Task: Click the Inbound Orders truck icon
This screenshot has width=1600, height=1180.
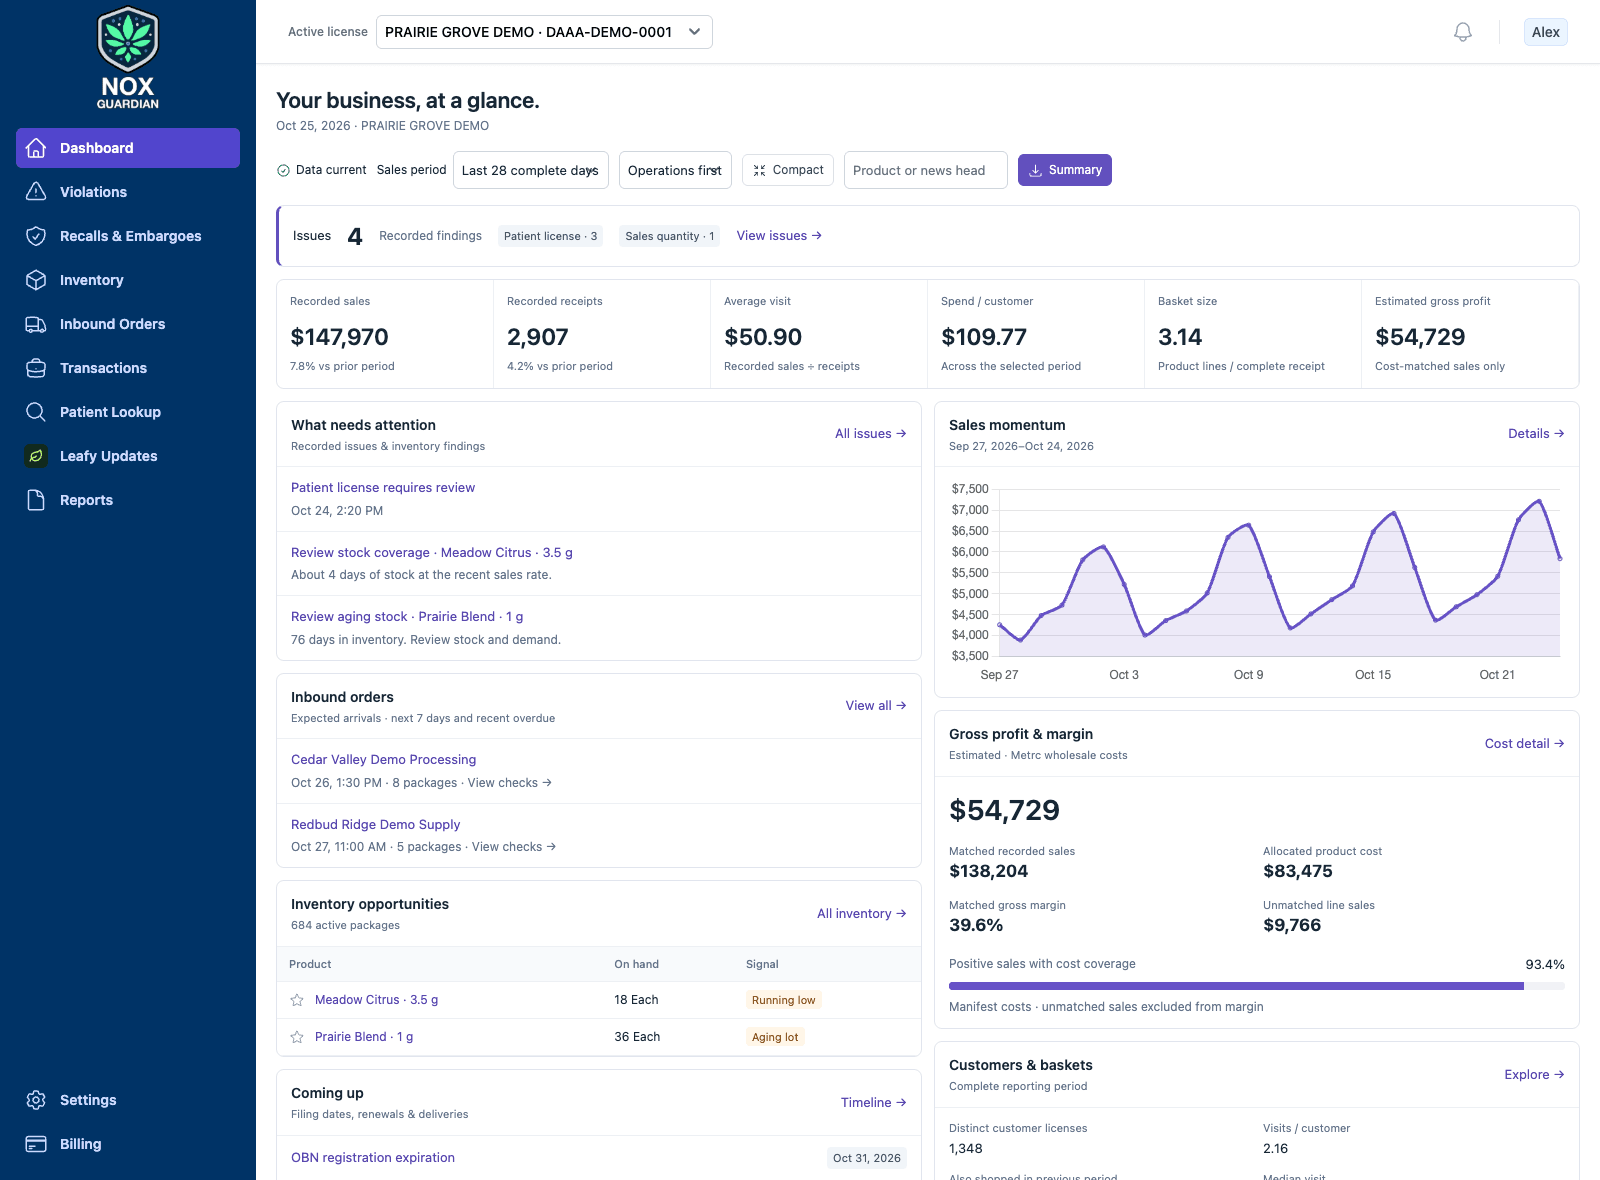Action: pos(36,324)
